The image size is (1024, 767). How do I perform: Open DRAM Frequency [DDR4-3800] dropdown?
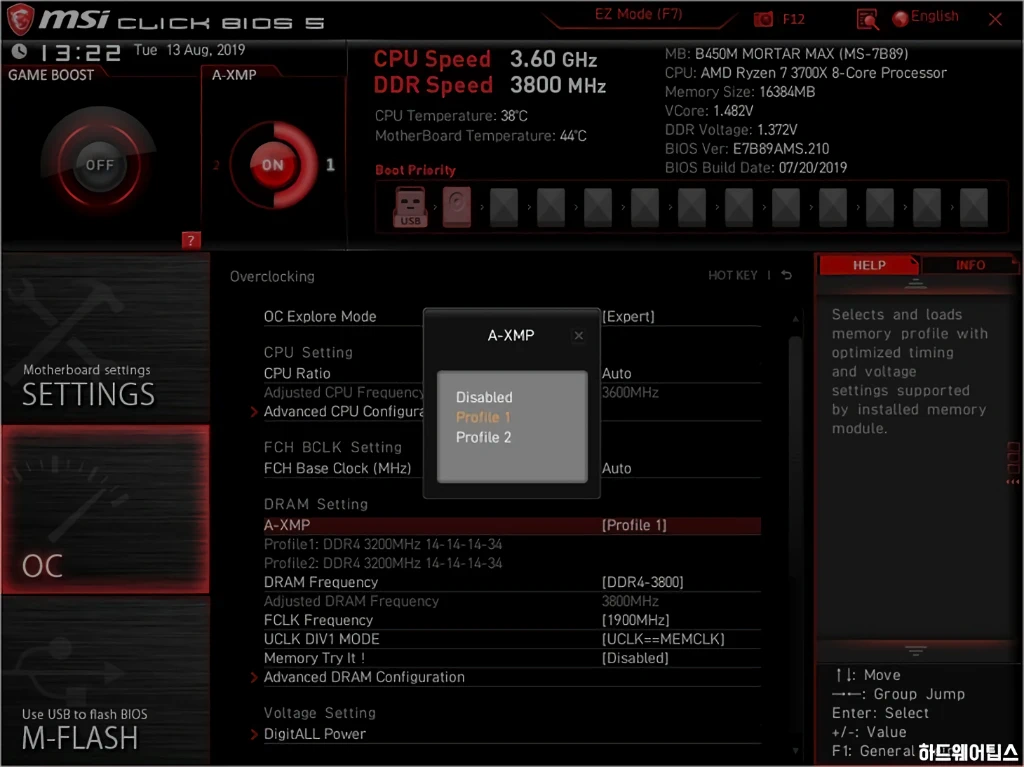[x=643, y=582]
